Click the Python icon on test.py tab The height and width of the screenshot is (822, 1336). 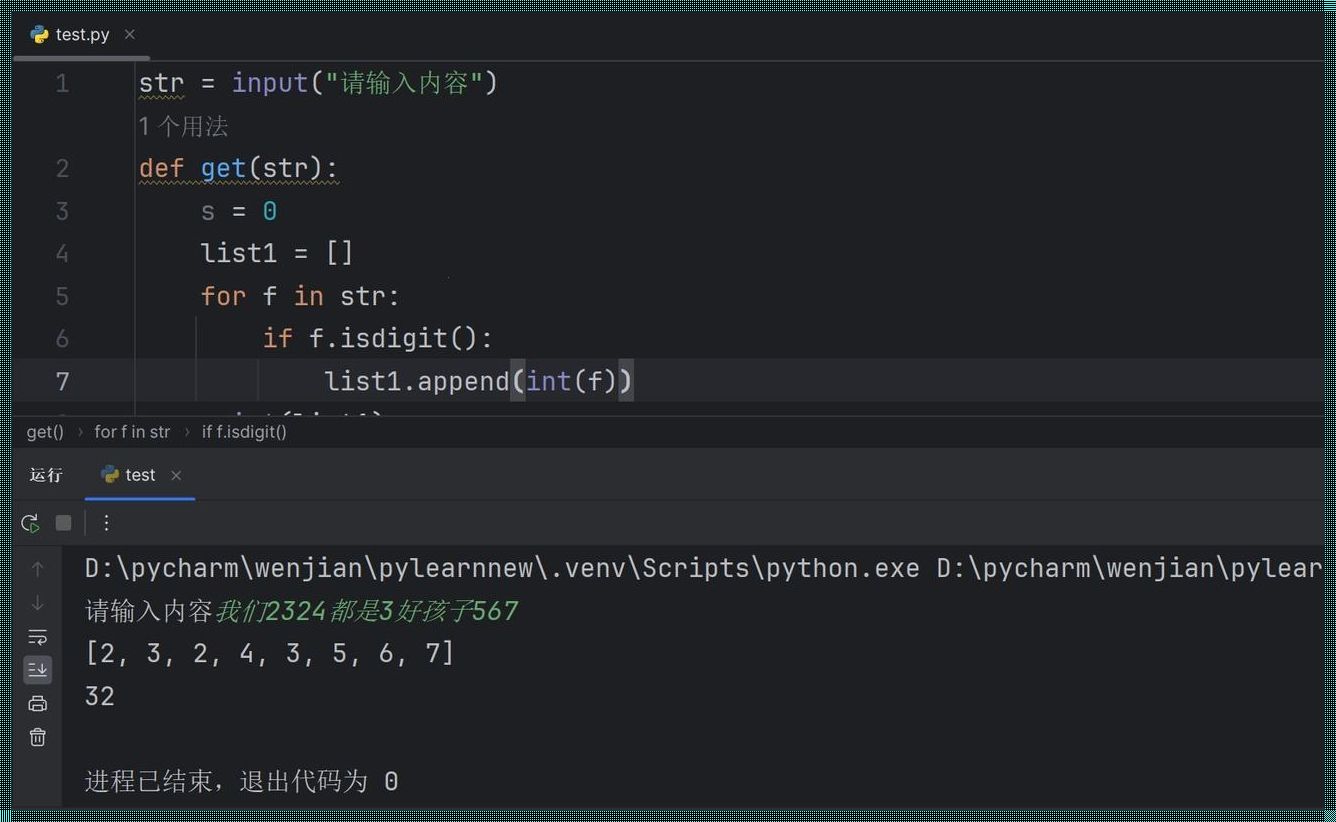[x=40, y=34]
